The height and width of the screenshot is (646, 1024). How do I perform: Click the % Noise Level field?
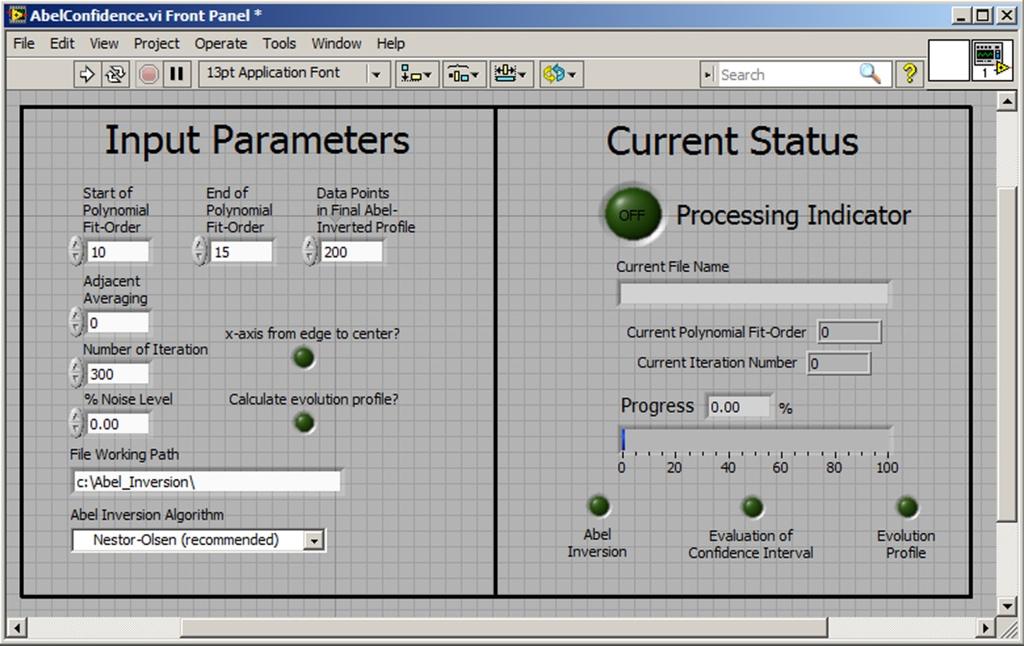pyautogui.click(x=118, y=424)
